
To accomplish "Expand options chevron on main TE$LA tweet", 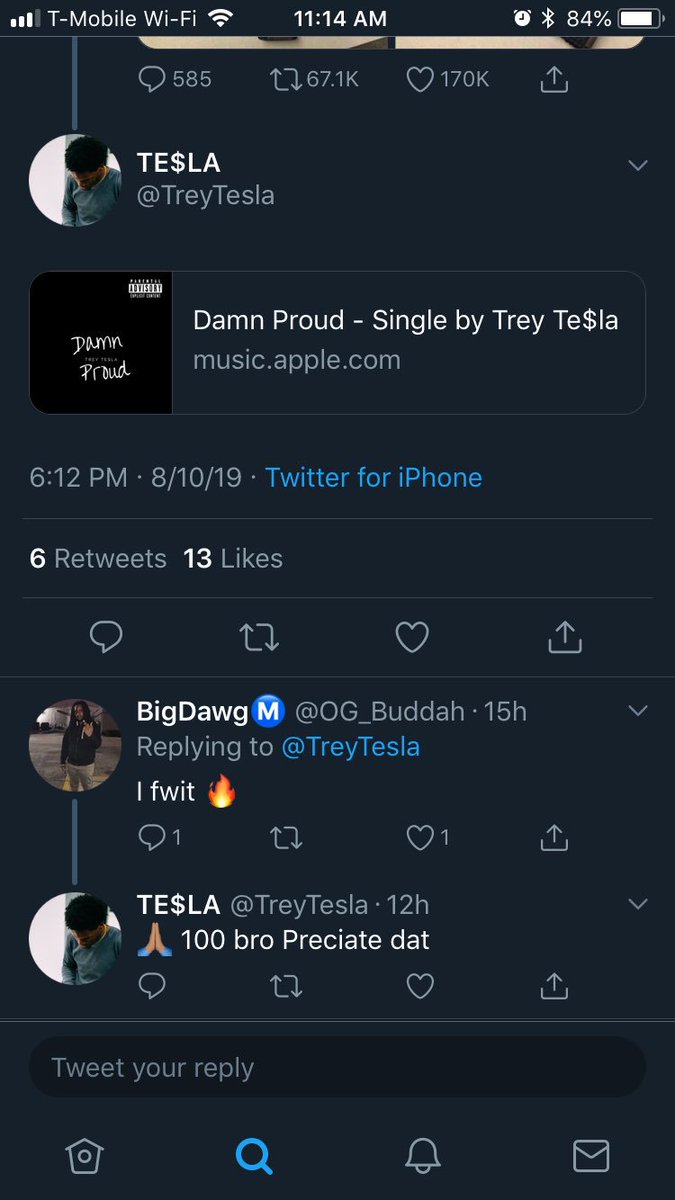I will pyautogui.click(x=638, y=165).
